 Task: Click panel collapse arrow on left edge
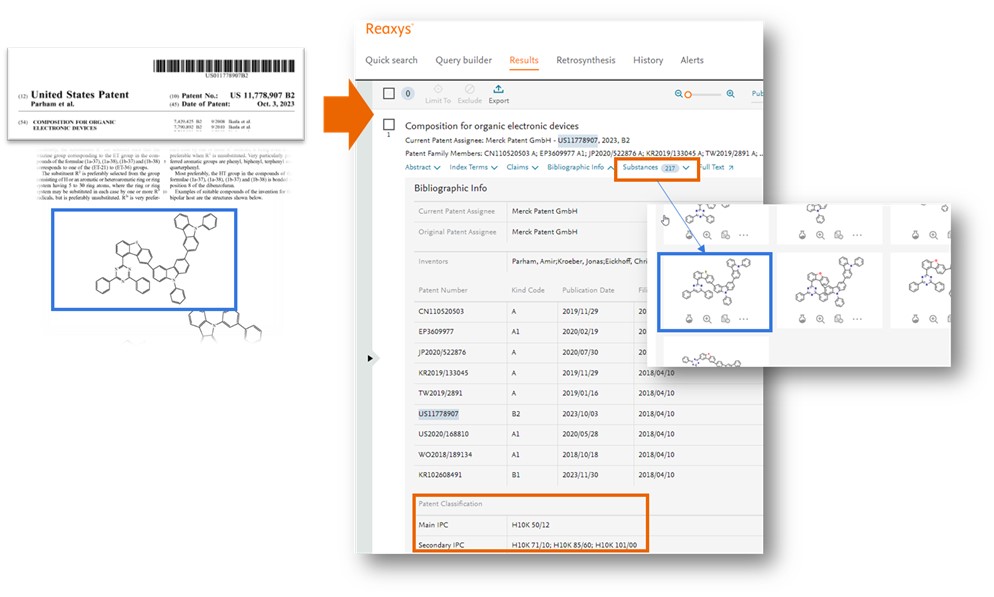tap(371, 357)
